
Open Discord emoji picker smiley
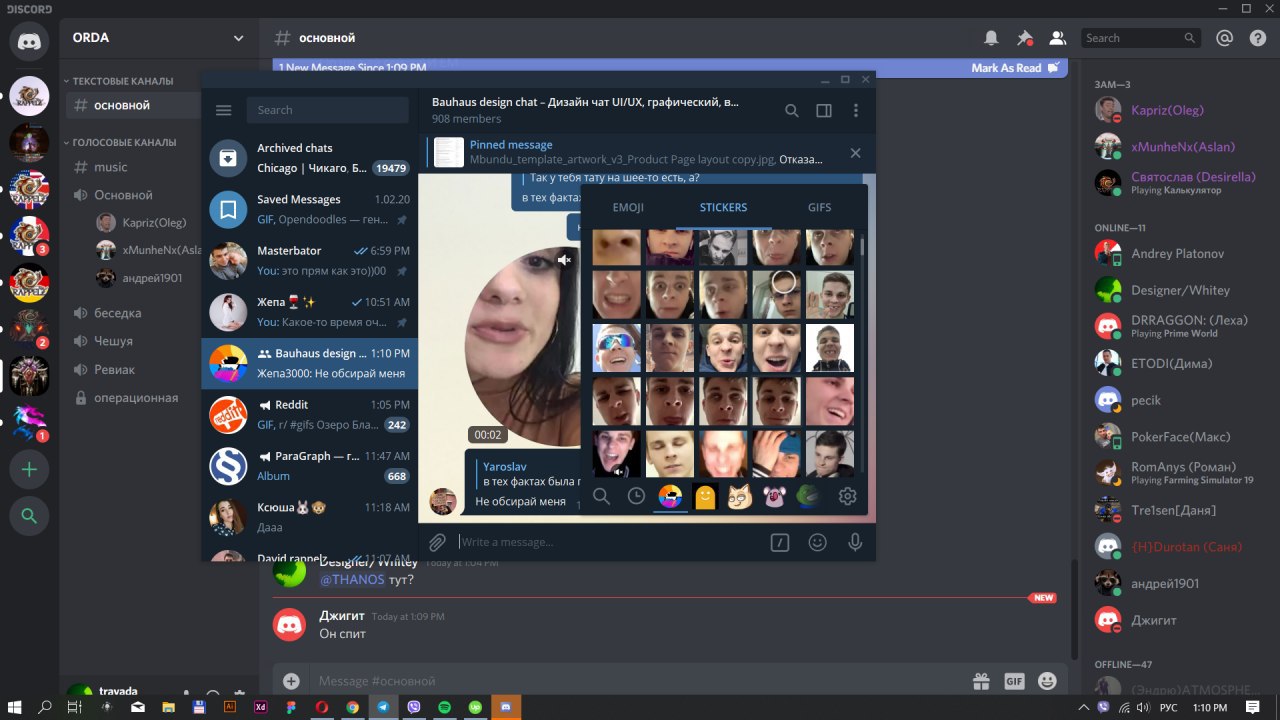tap(1047, 681)
